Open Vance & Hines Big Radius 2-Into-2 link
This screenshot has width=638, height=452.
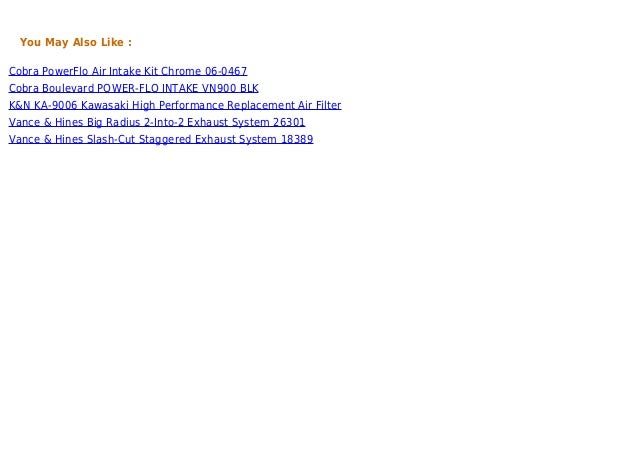coord(157,122)
